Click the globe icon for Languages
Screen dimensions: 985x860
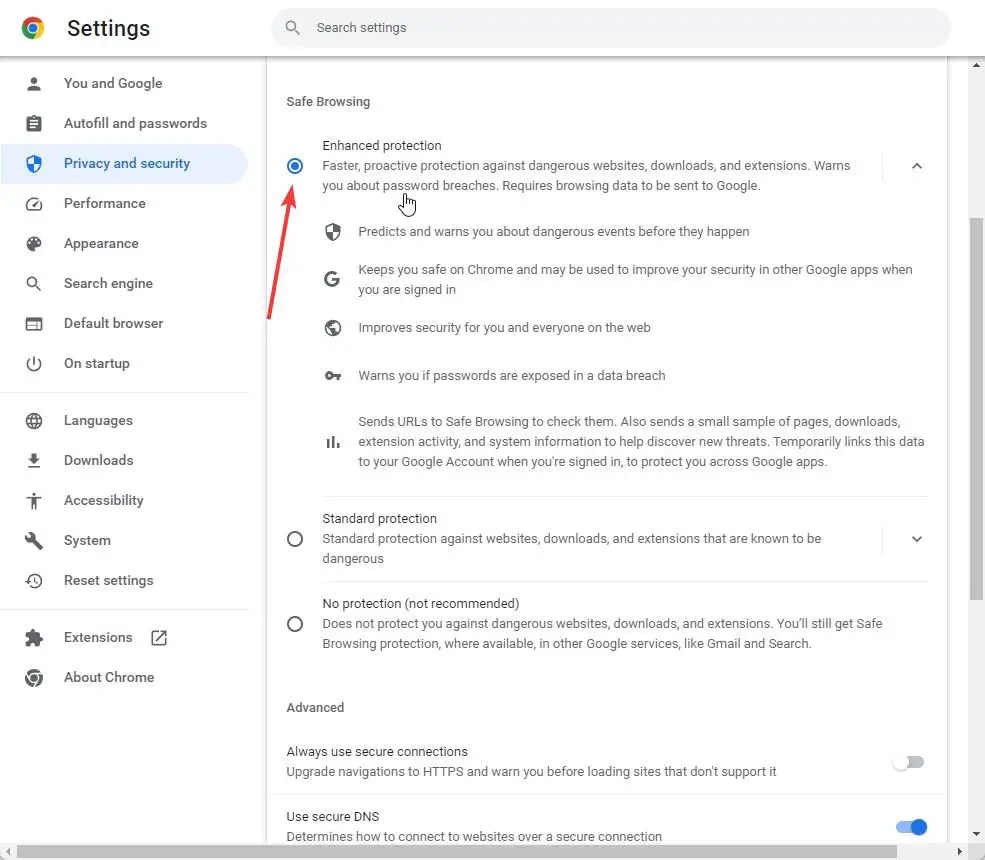[x=34, y=421]
